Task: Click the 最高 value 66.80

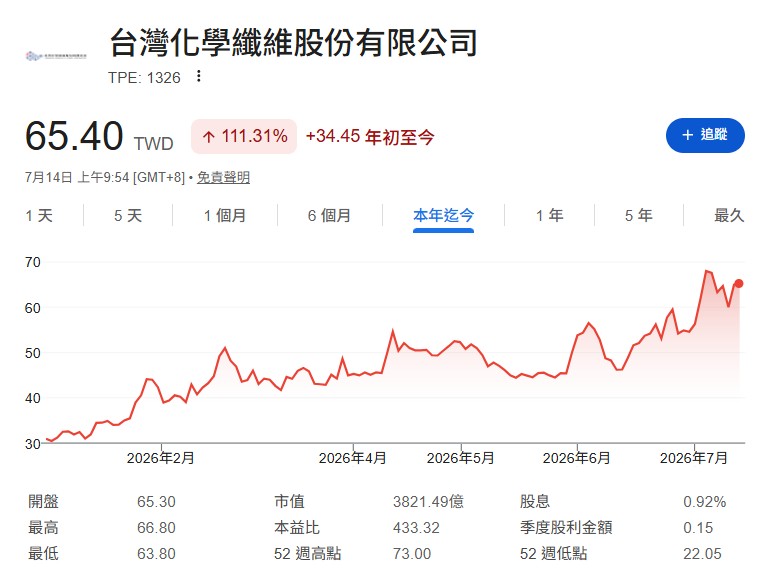Action: tap(156, 528)
